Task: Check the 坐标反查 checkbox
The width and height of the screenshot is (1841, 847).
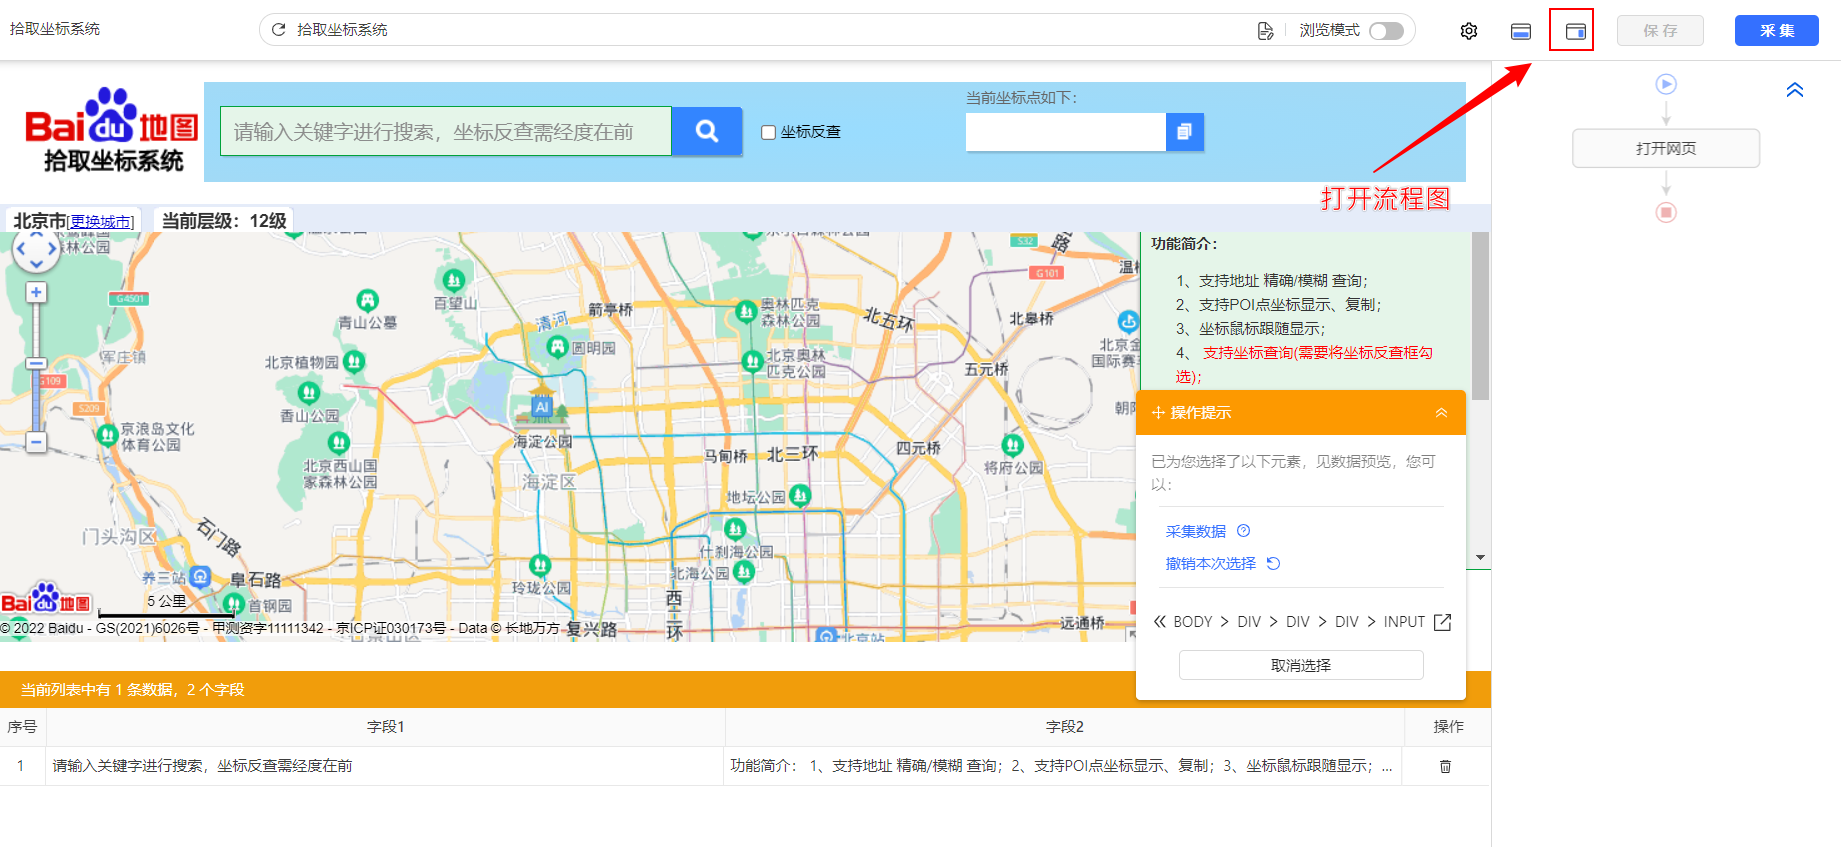Action: coord(768,132)
